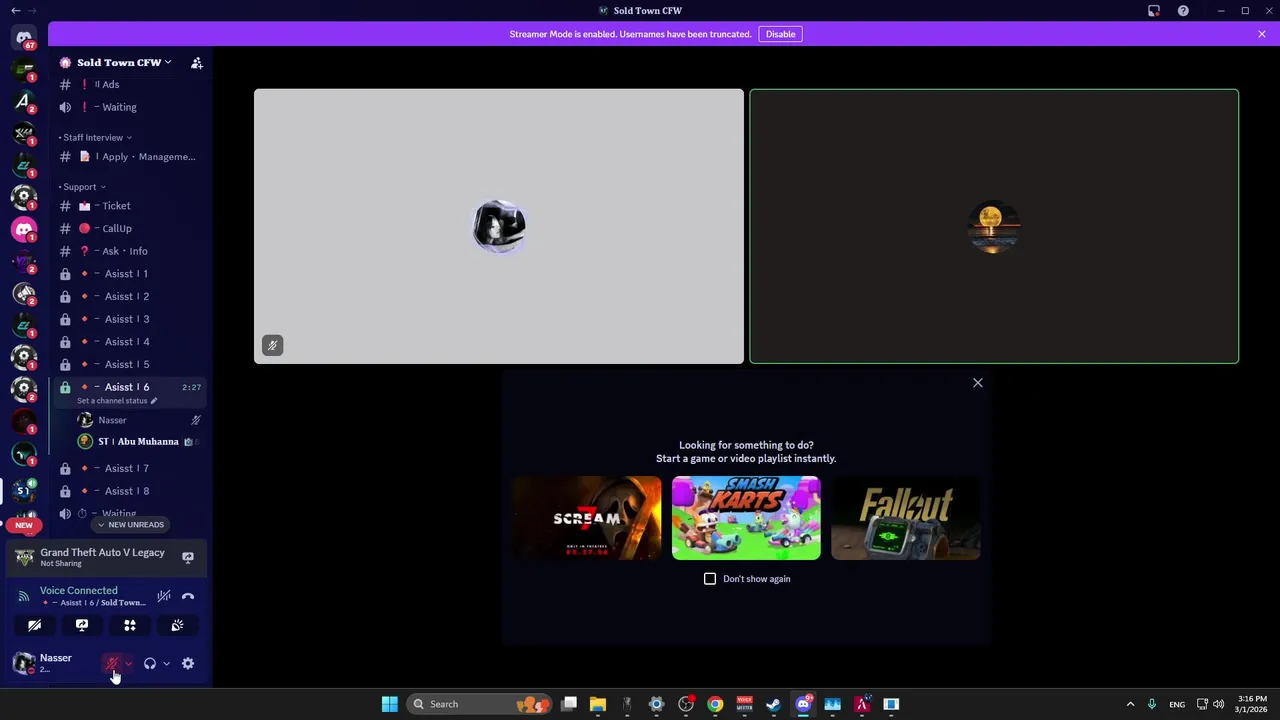Image resolution: width=1280 pixels, height=720 pixels.
Task: Select participant ST Abu Muhanna
Action: coord(140,442)
